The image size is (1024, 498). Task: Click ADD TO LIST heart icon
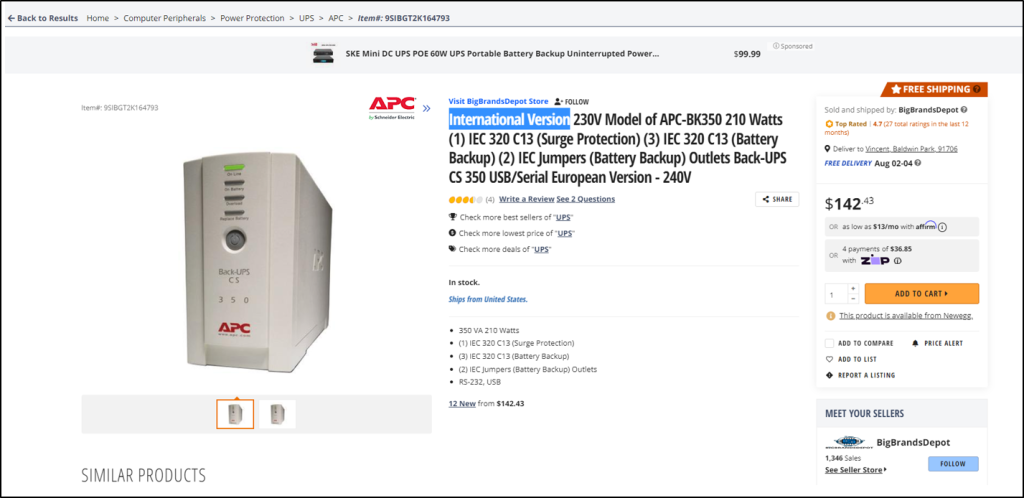click(829, 359)
